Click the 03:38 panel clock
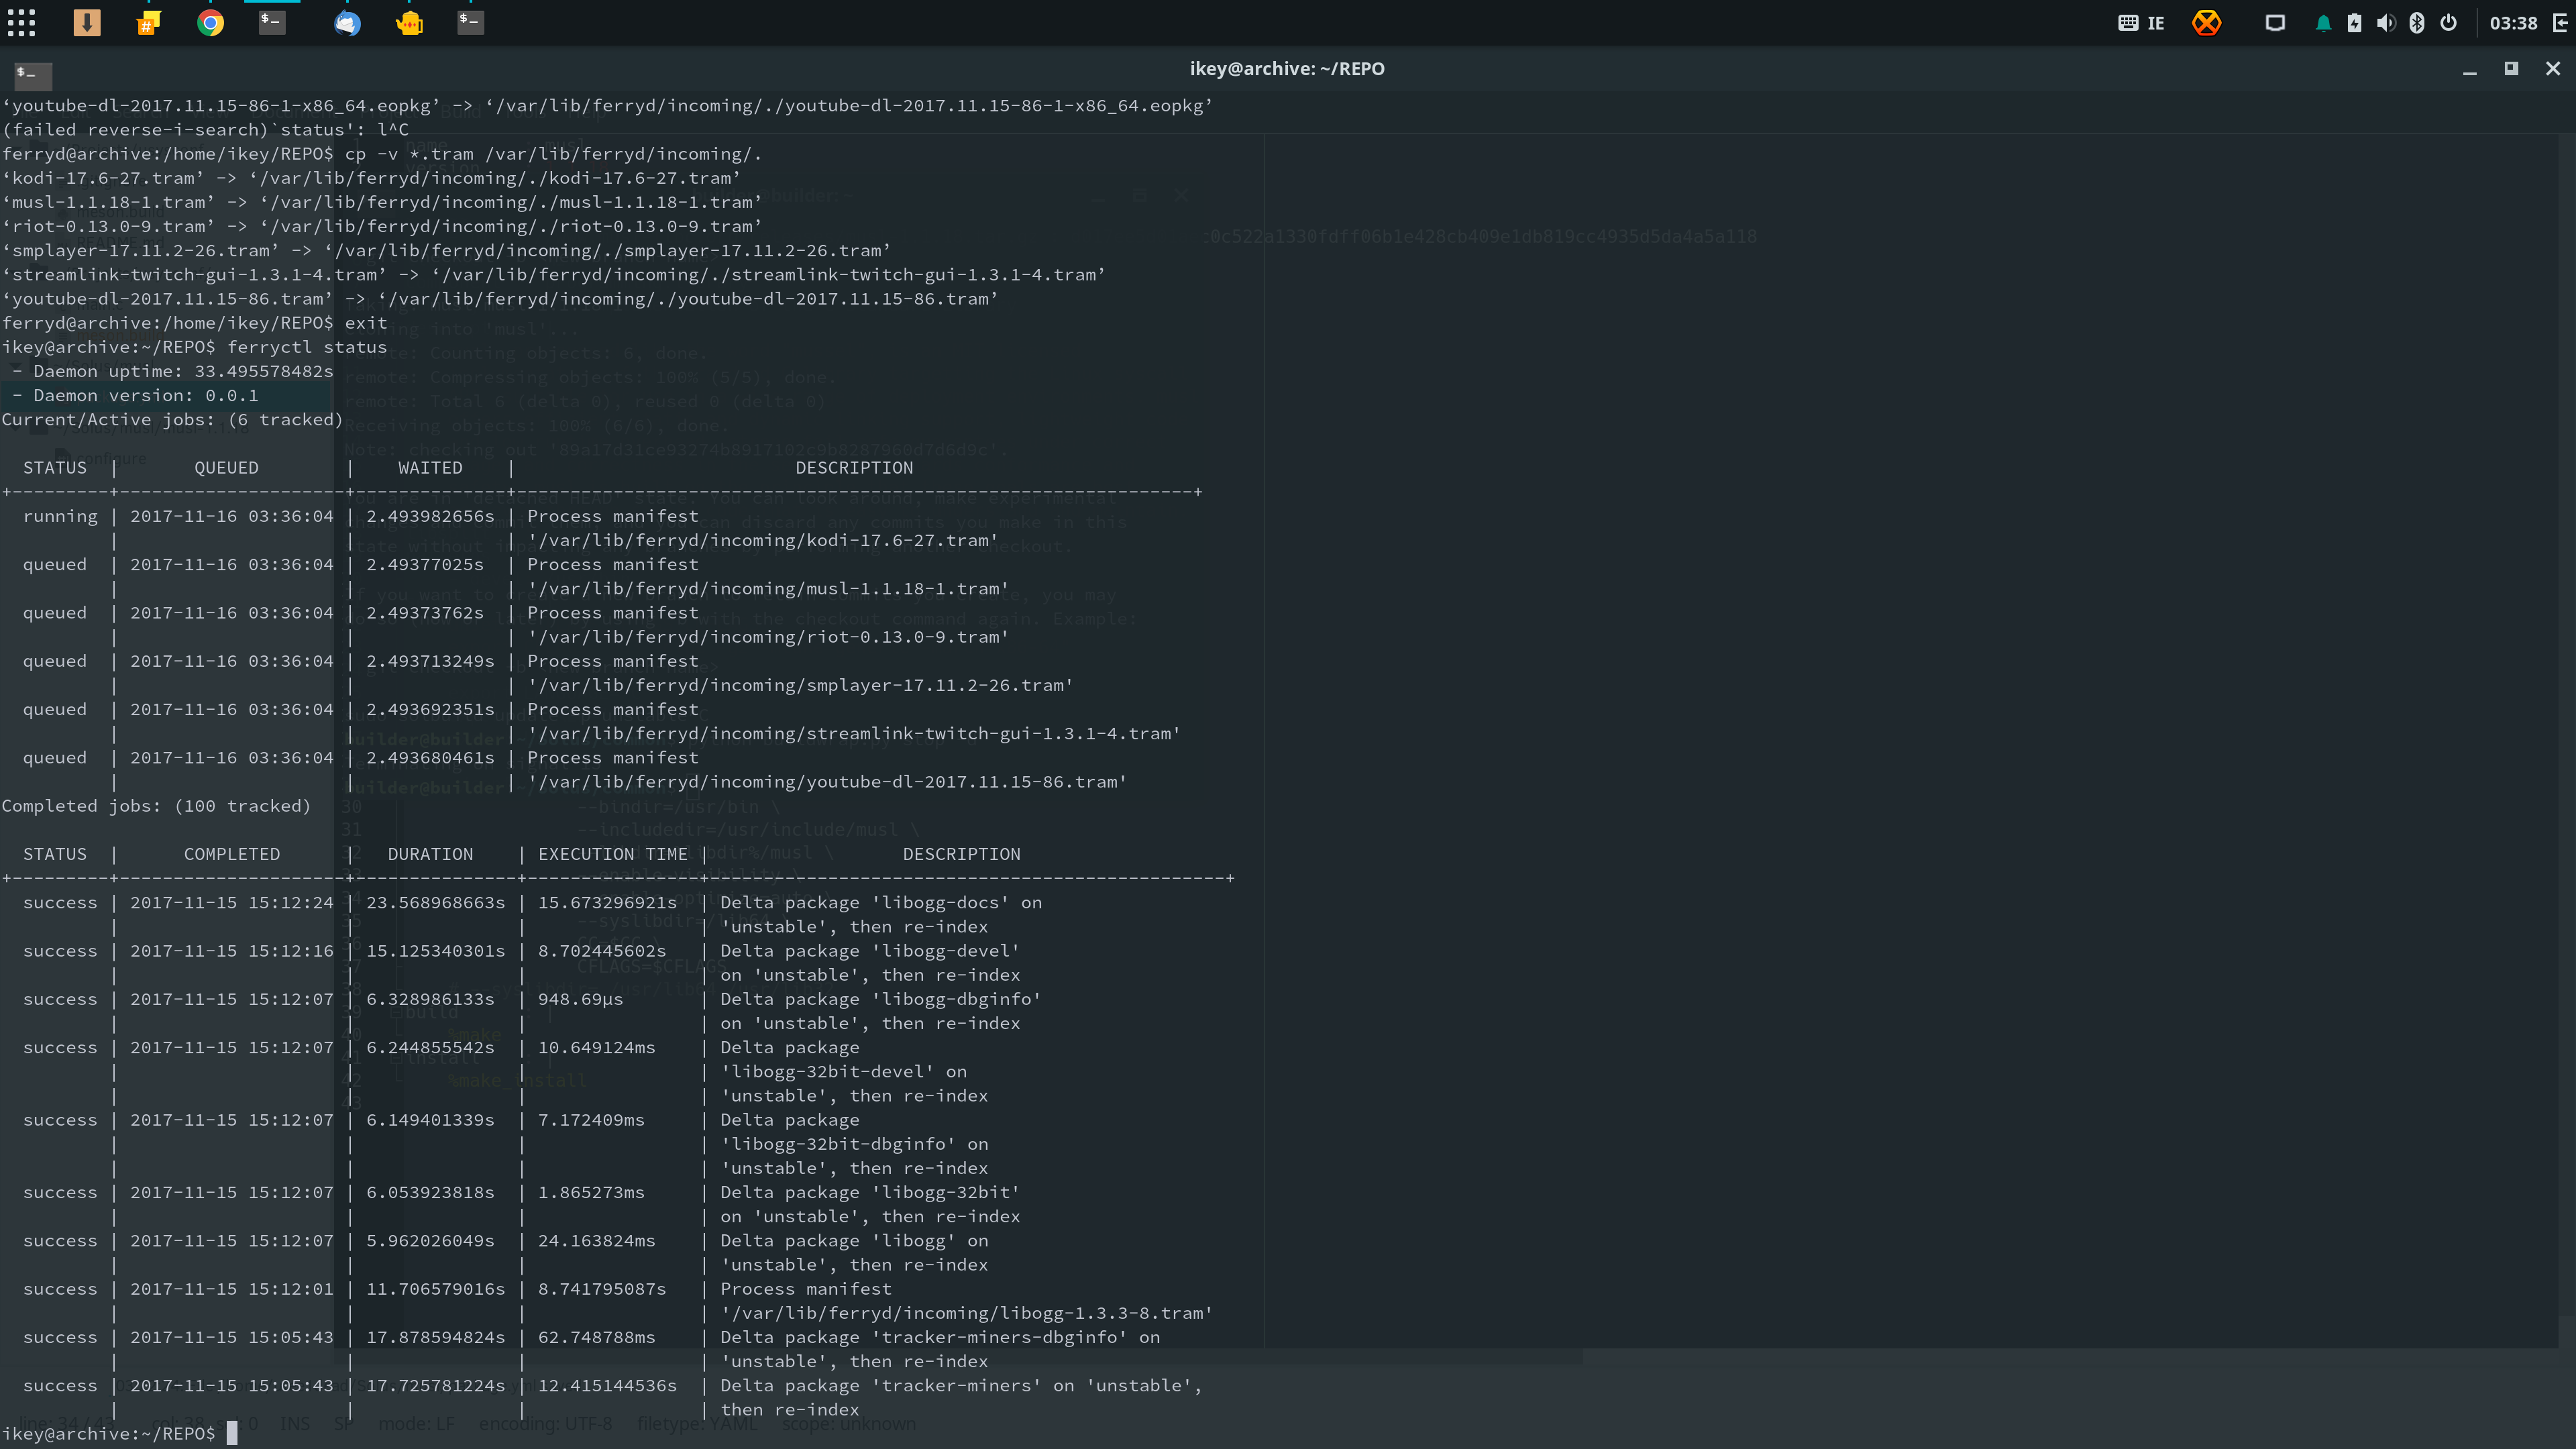Image resolution: width=2576 pixels, height=1449 pixels. coord(2513,23)
